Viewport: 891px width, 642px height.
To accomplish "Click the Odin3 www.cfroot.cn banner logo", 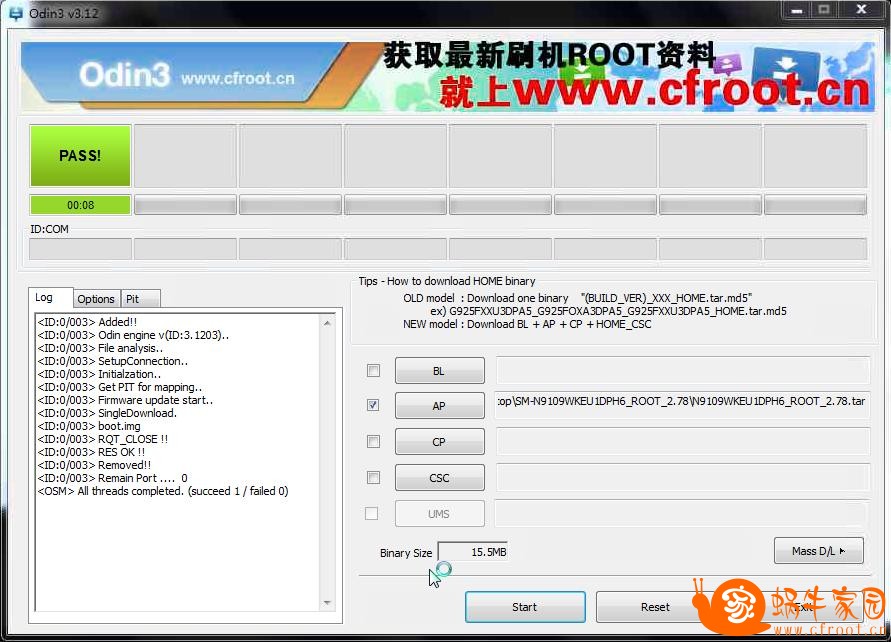I will 186,75.
